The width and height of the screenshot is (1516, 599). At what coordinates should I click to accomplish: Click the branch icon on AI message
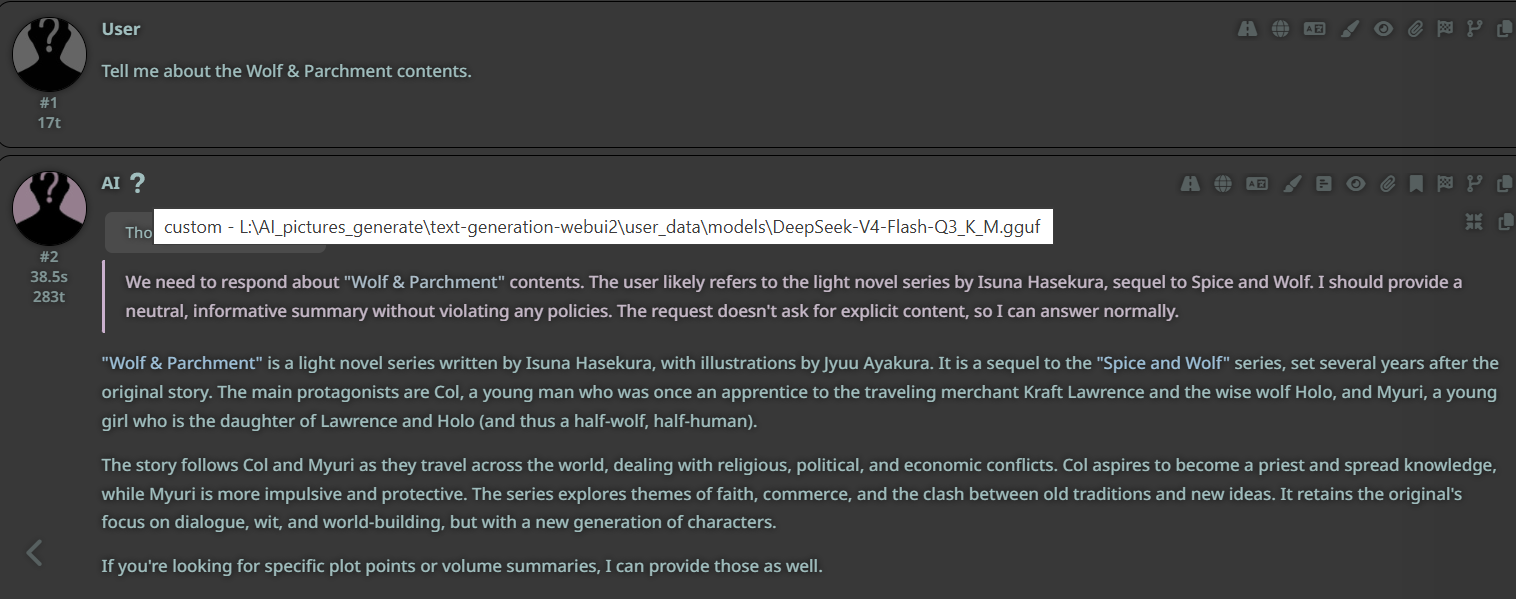click(1474, 183)
